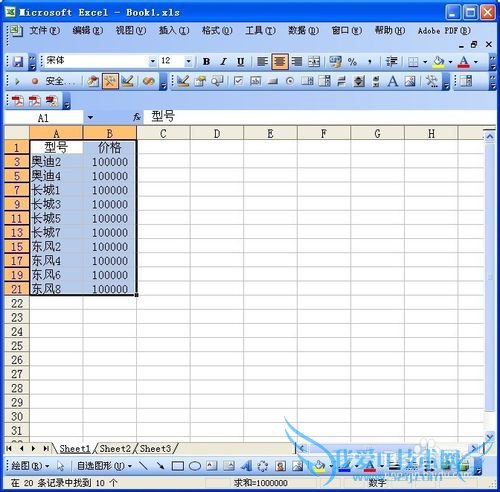Open the 文件(F) menu
The height and width of the screenshot is (492, 500).
point(44,31)
